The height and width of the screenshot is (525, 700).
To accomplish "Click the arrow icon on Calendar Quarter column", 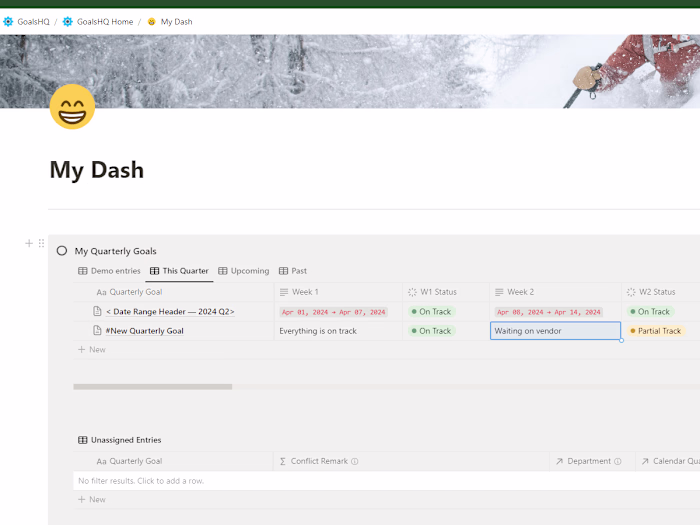I will coord(645,461).
